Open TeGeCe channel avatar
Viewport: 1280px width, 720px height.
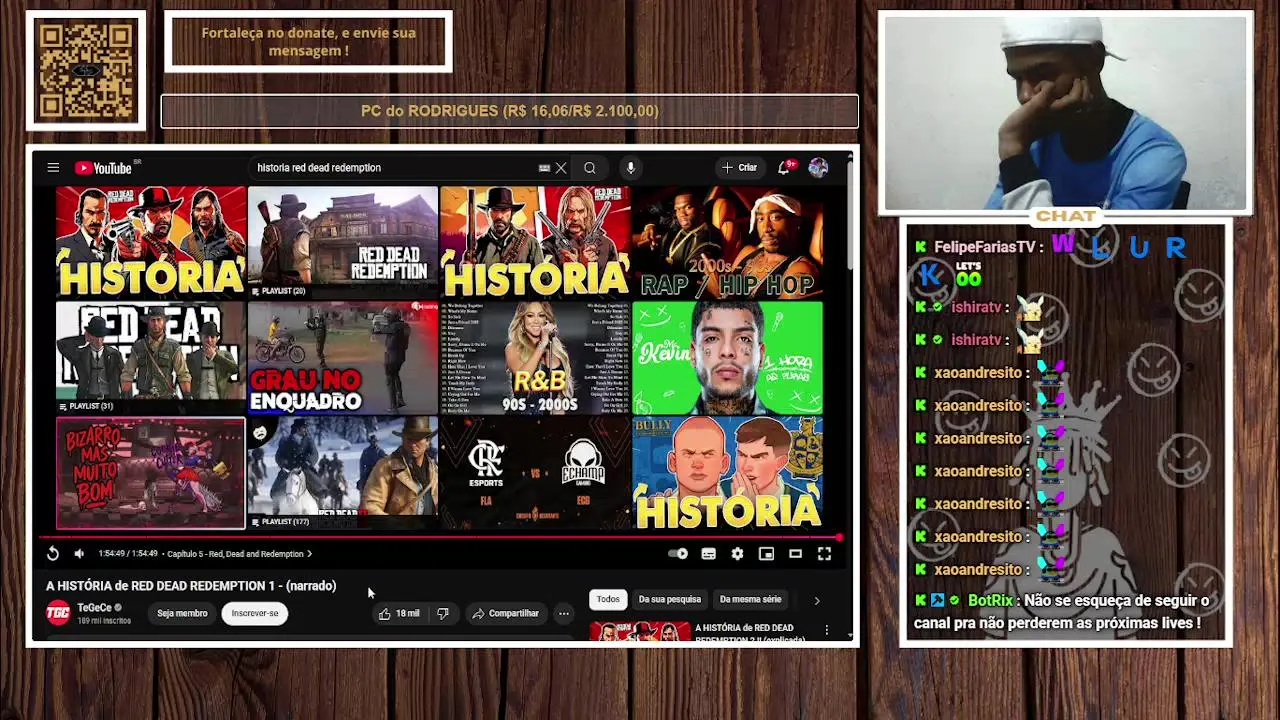tap(58, 613)
